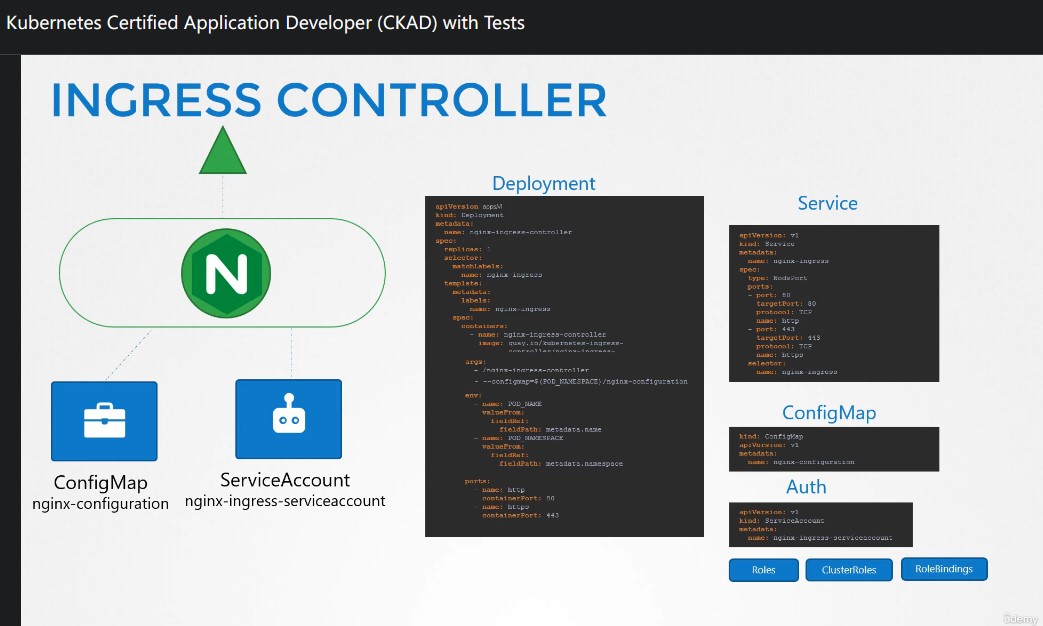Click the "nginx-ingress-serviceaccount" label under ServiceAccount
Image resolution: width=1043 pixels, height=626 pixels.
pyautogui.click(x=285, y=501)
